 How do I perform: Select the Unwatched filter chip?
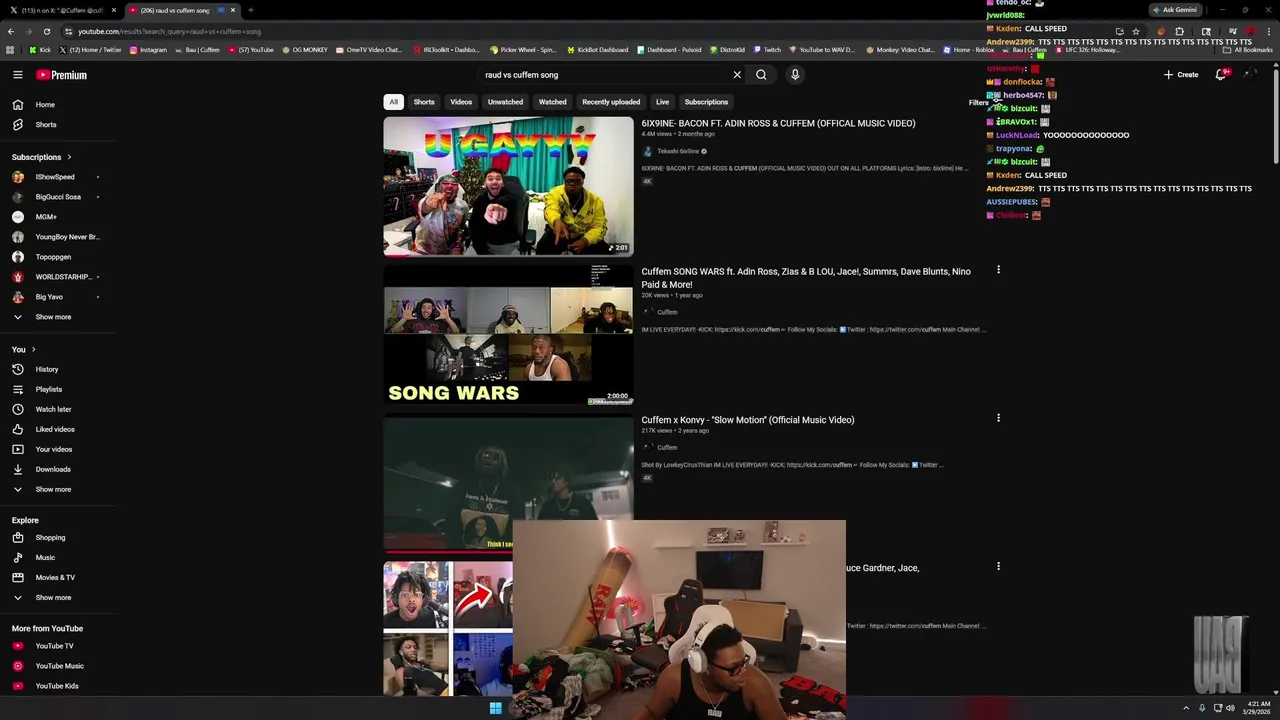(x=505, y=102)
